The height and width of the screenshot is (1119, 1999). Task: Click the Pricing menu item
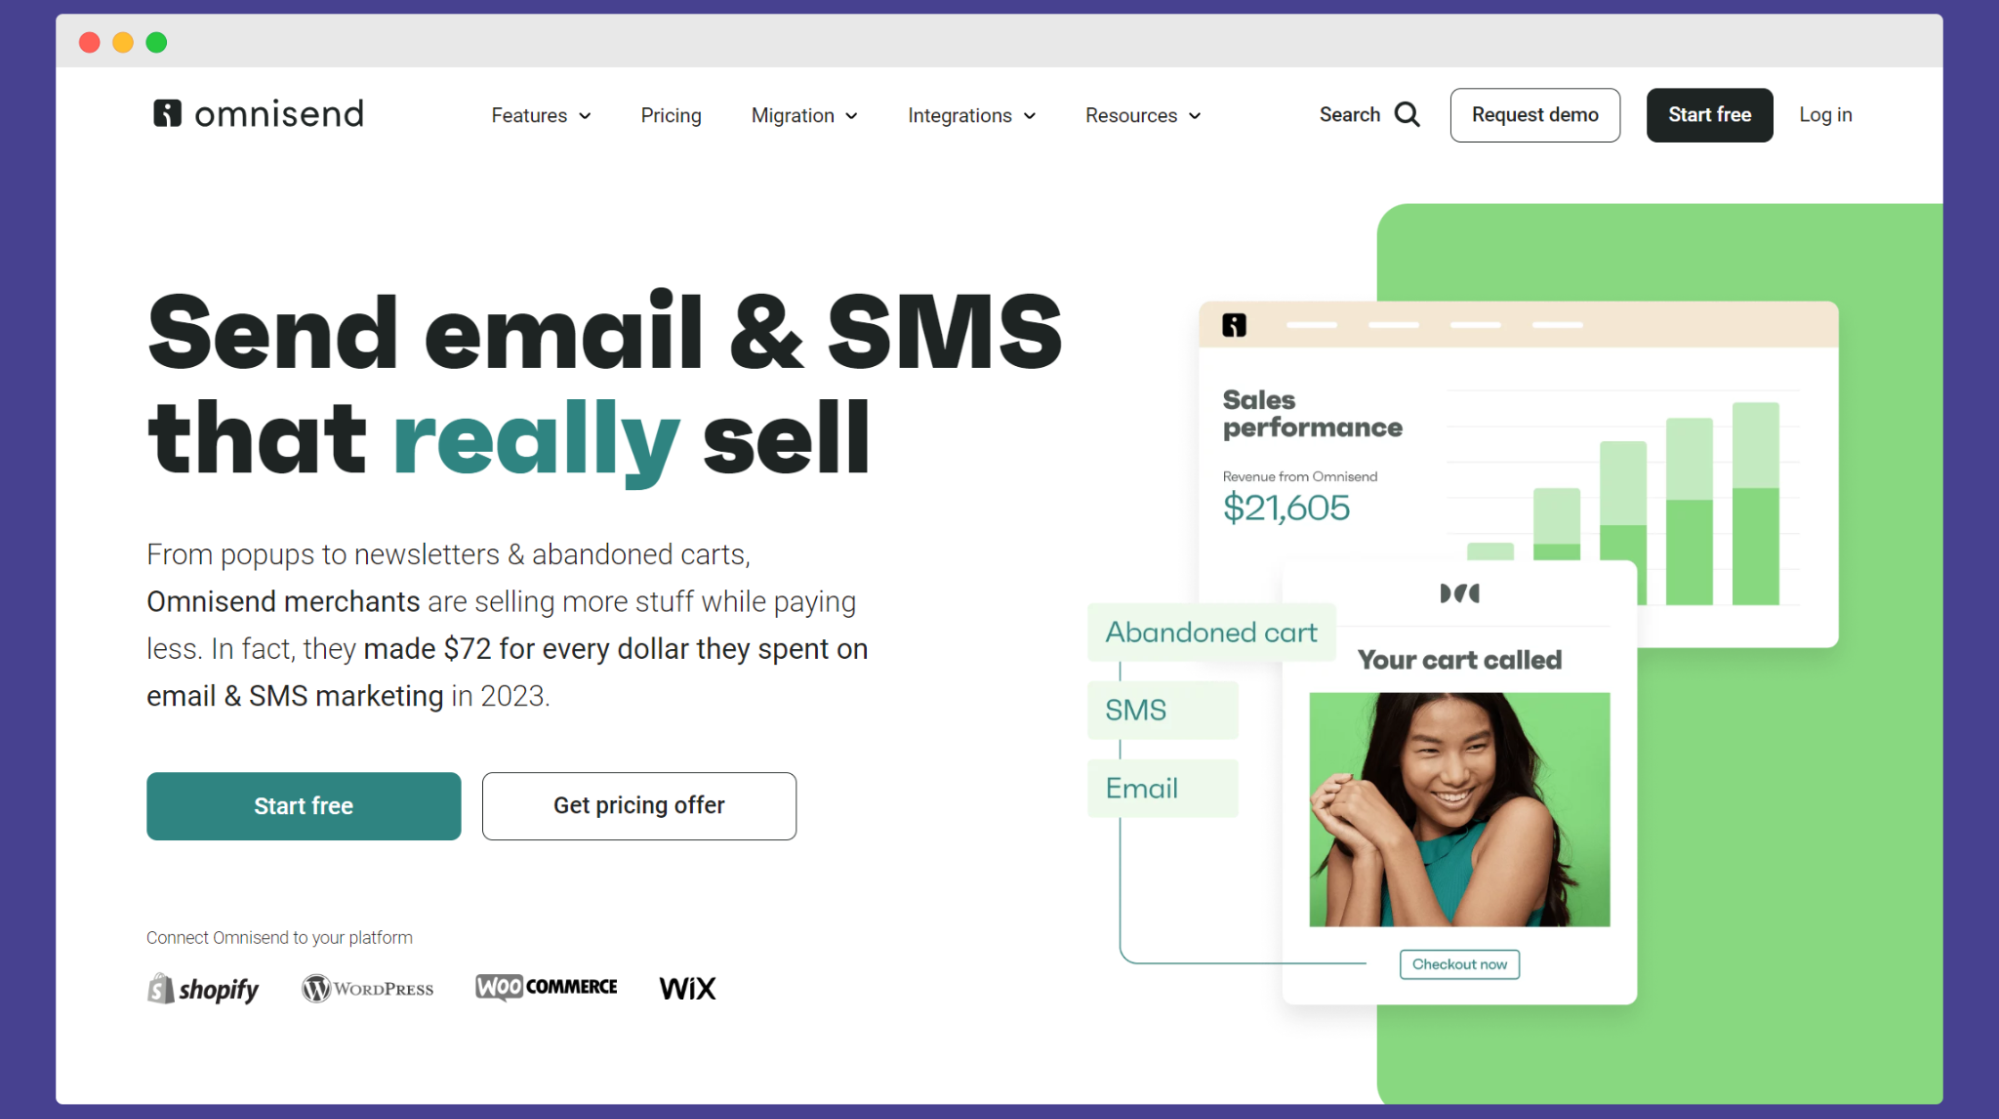click(670, 114)
